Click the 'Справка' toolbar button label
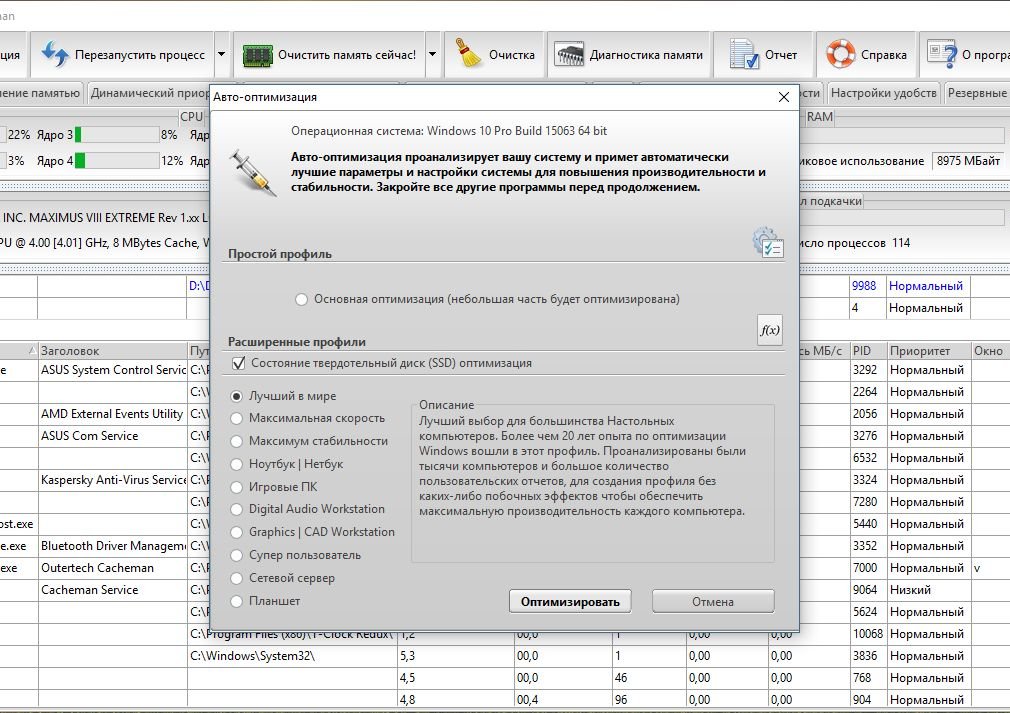 884,55
